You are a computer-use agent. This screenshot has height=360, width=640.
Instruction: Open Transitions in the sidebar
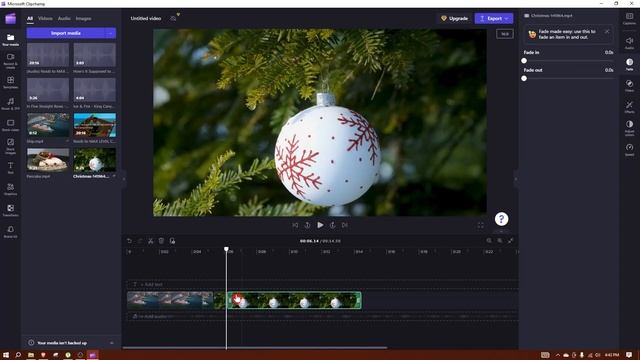[x=11, y=211]
